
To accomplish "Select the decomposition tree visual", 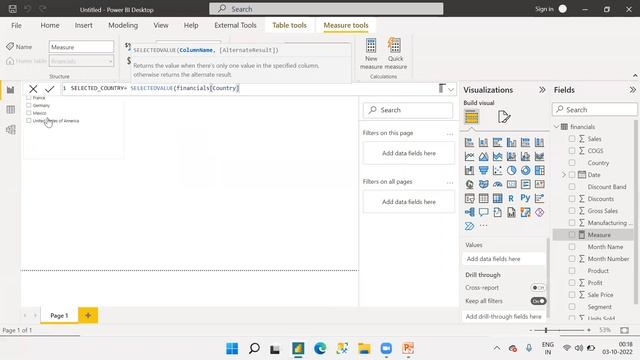I will (469, 212).
